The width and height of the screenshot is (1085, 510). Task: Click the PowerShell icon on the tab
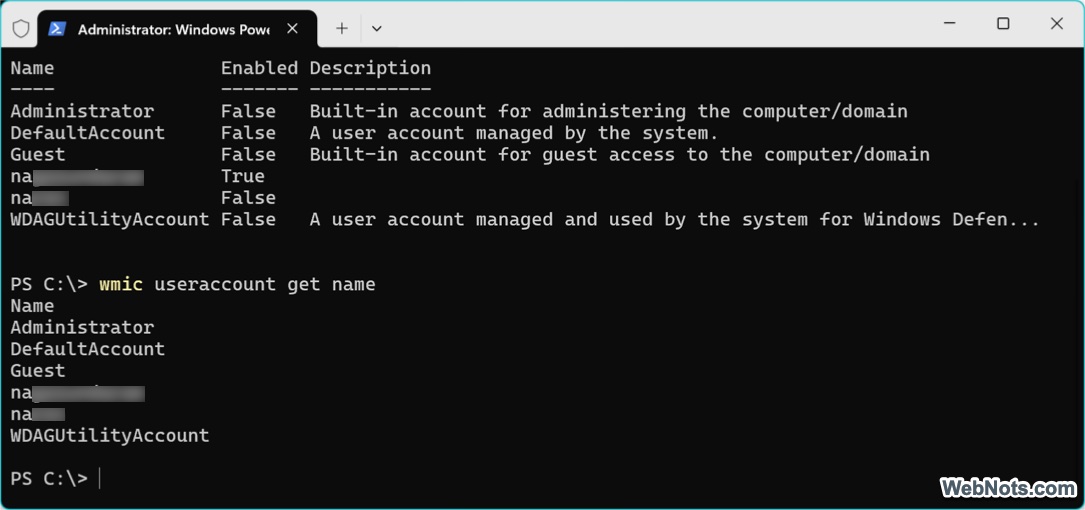[x=58, y=29]
